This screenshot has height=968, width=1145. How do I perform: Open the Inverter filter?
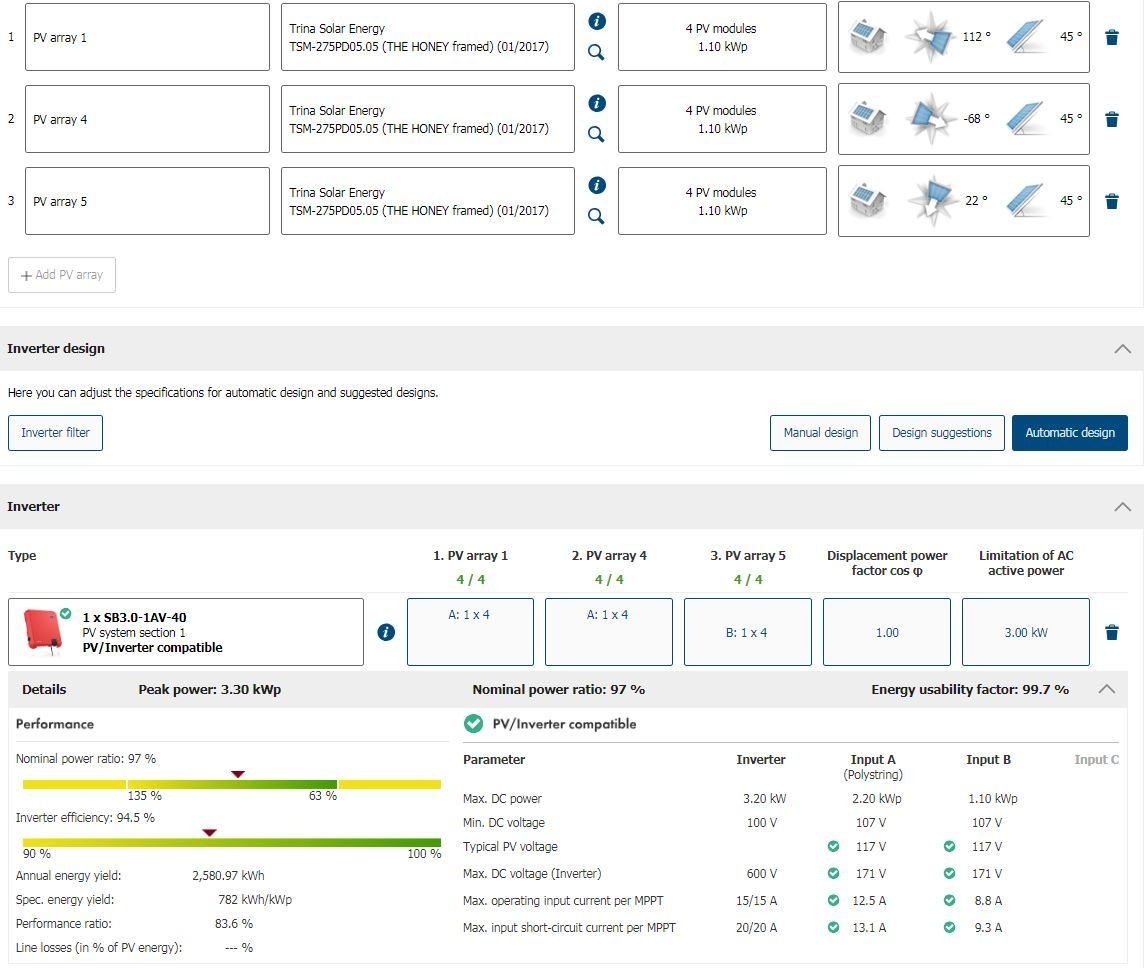pyautogui.click(x=55, y=433)
